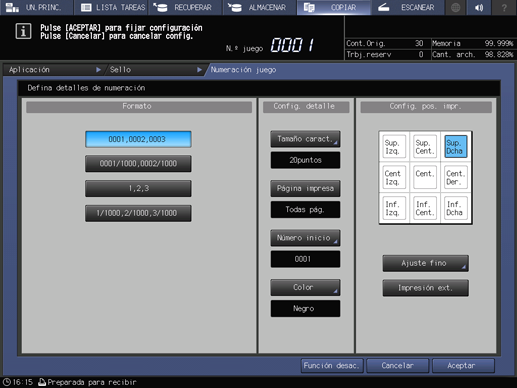Set position to Inf. Dcha
Viewport: 517px width, 388px height.
pos(455,208)
